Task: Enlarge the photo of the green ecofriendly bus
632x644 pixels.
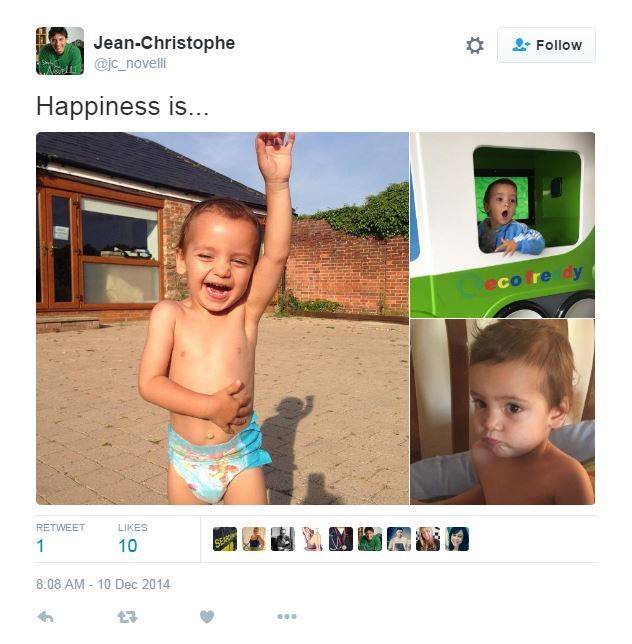Action: point(502,225)
